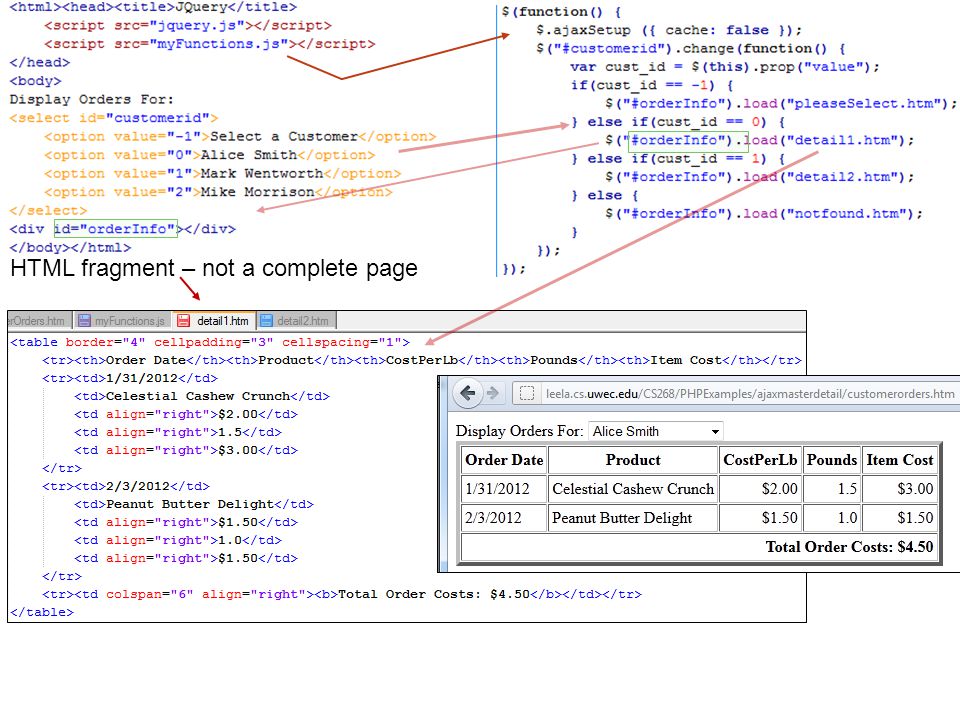Viewport: 960px width, 720px height.
Task: Focus the customerorders.htm URL in the address bar
Action: click(750, 394)
